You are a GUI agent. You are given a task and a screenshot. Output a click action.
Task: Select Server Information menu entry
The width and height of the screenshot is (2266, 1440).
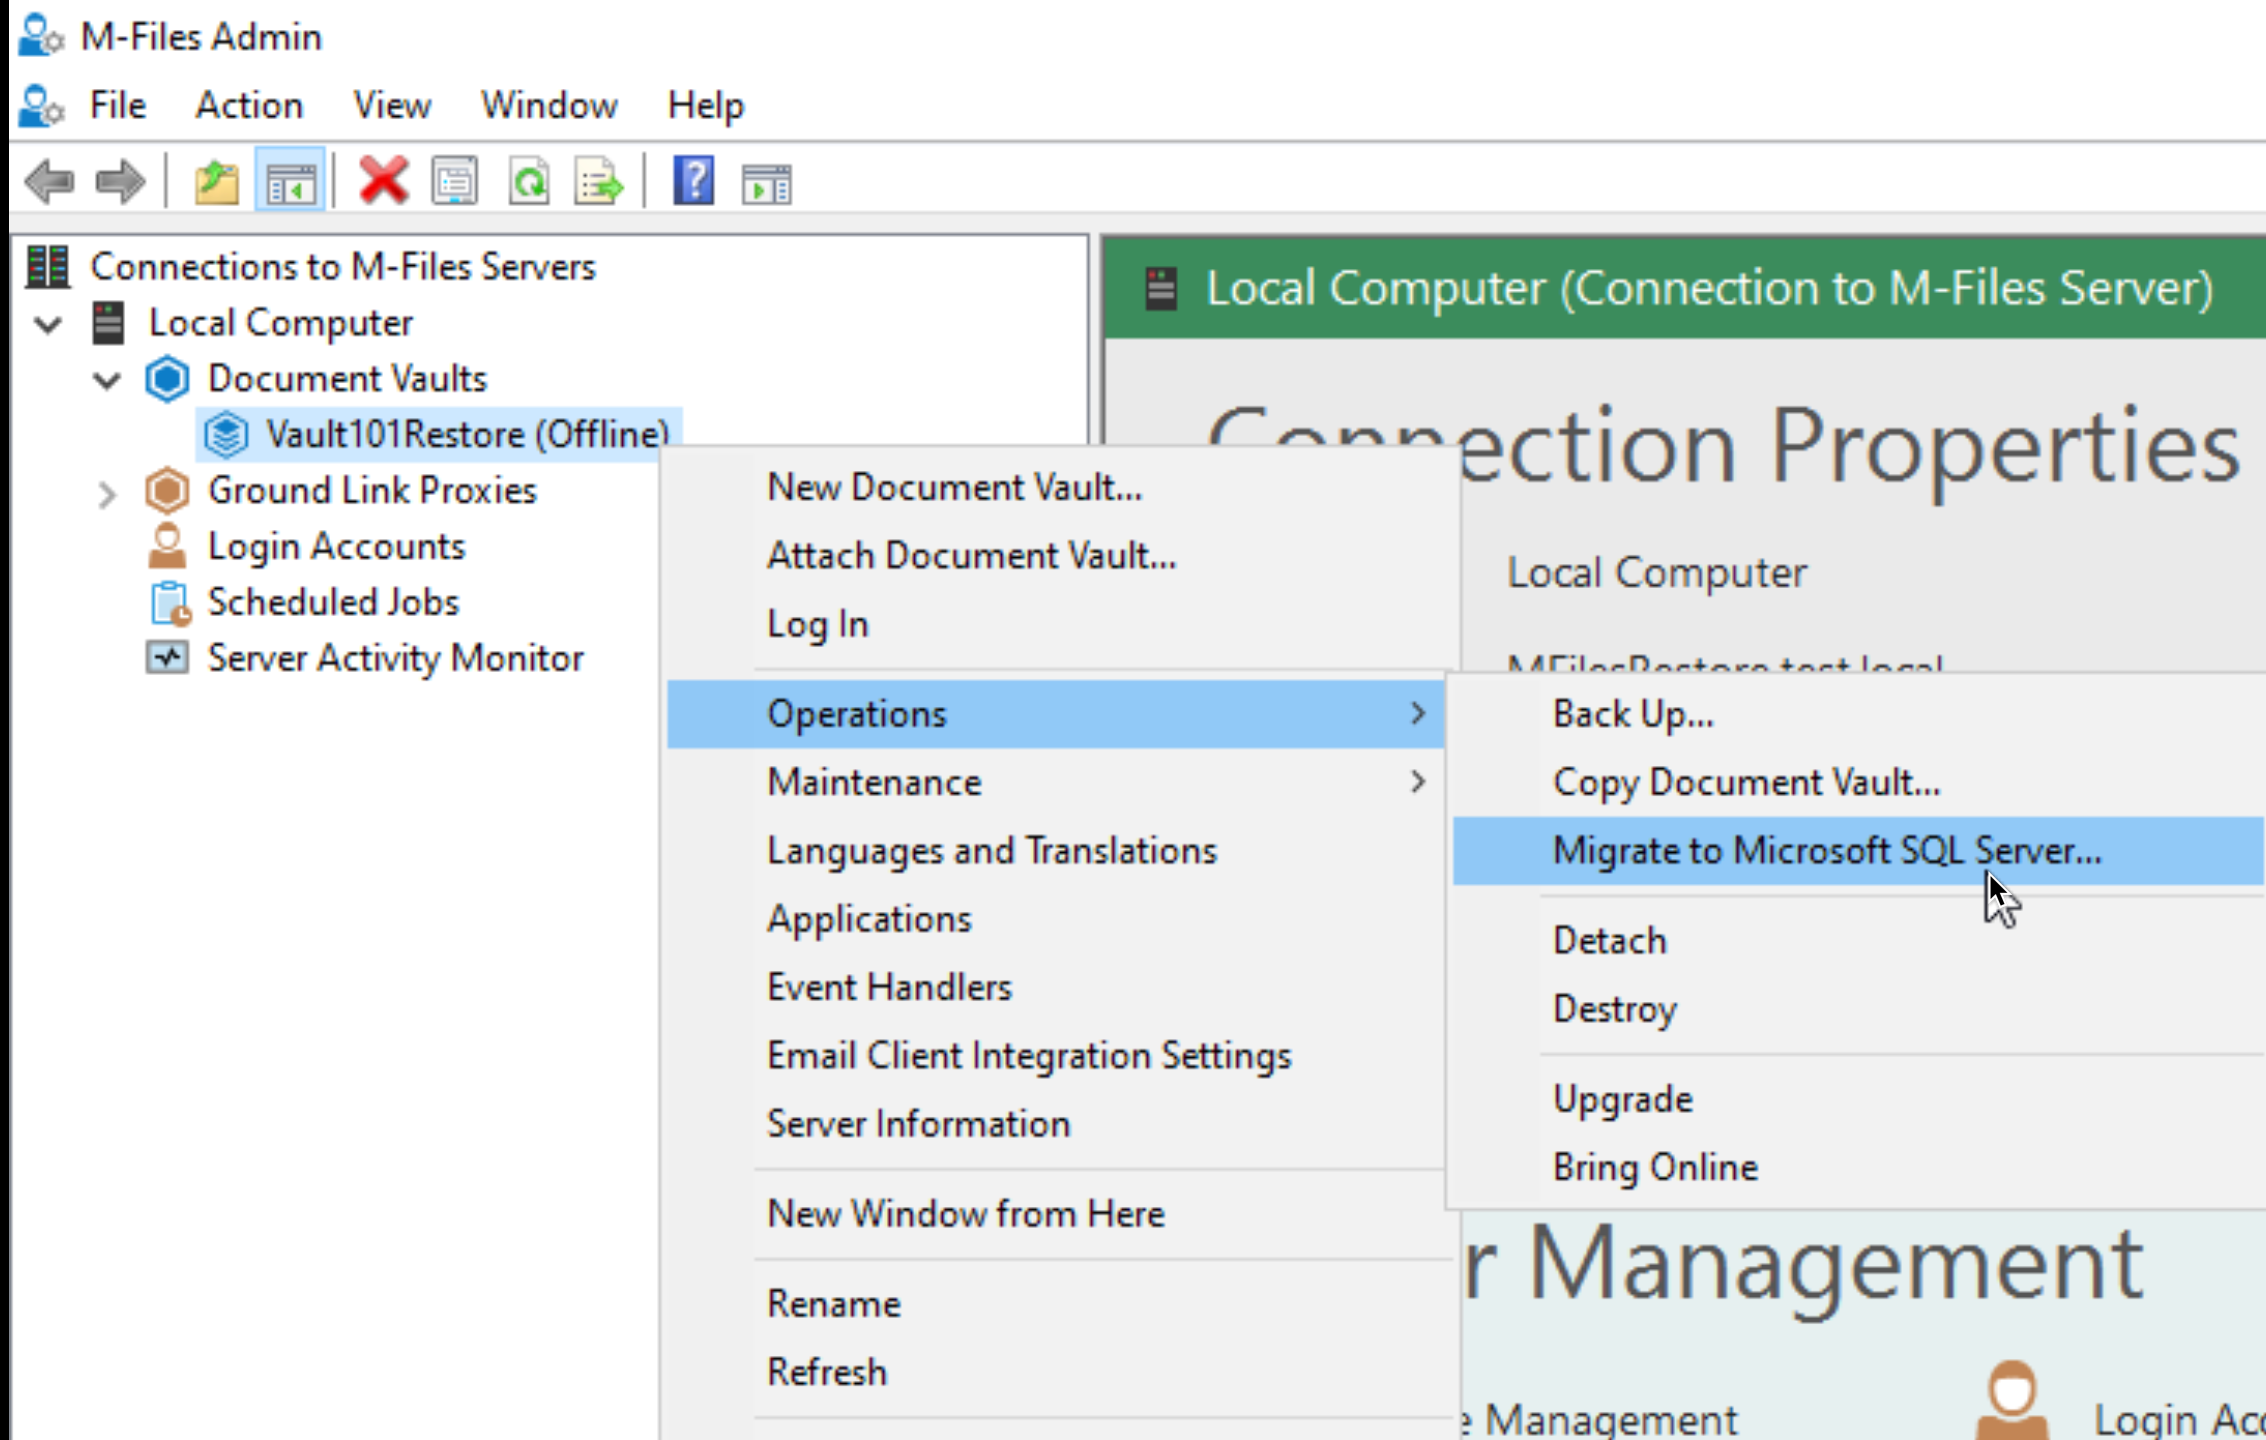coord(1055,1123)
